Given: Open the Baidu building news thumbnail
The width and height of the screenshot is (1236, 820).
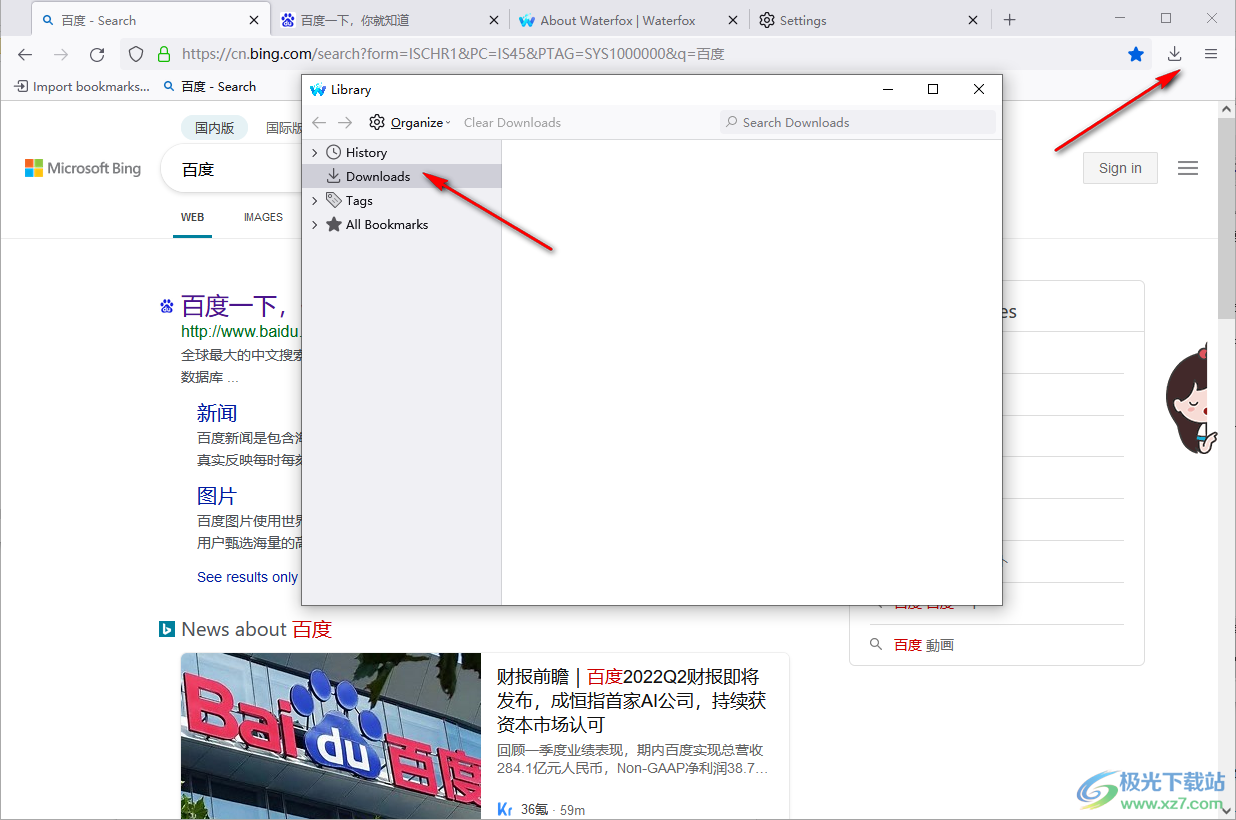Looking at the screenshot, I should (x=331, y=737).
